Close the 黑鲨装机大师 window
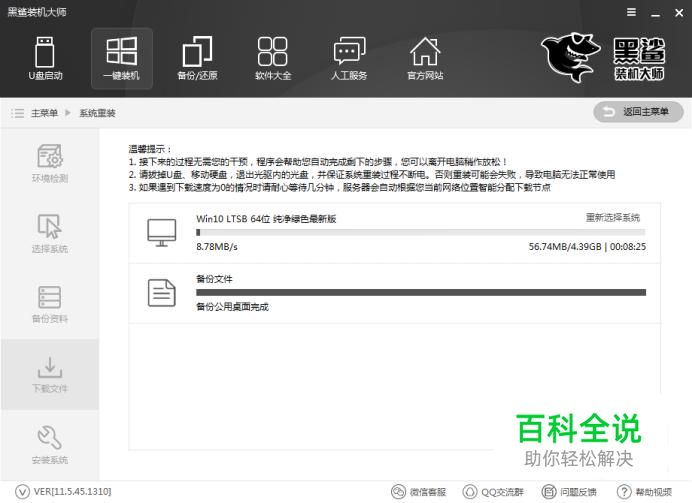 click(x=679, y=13)
